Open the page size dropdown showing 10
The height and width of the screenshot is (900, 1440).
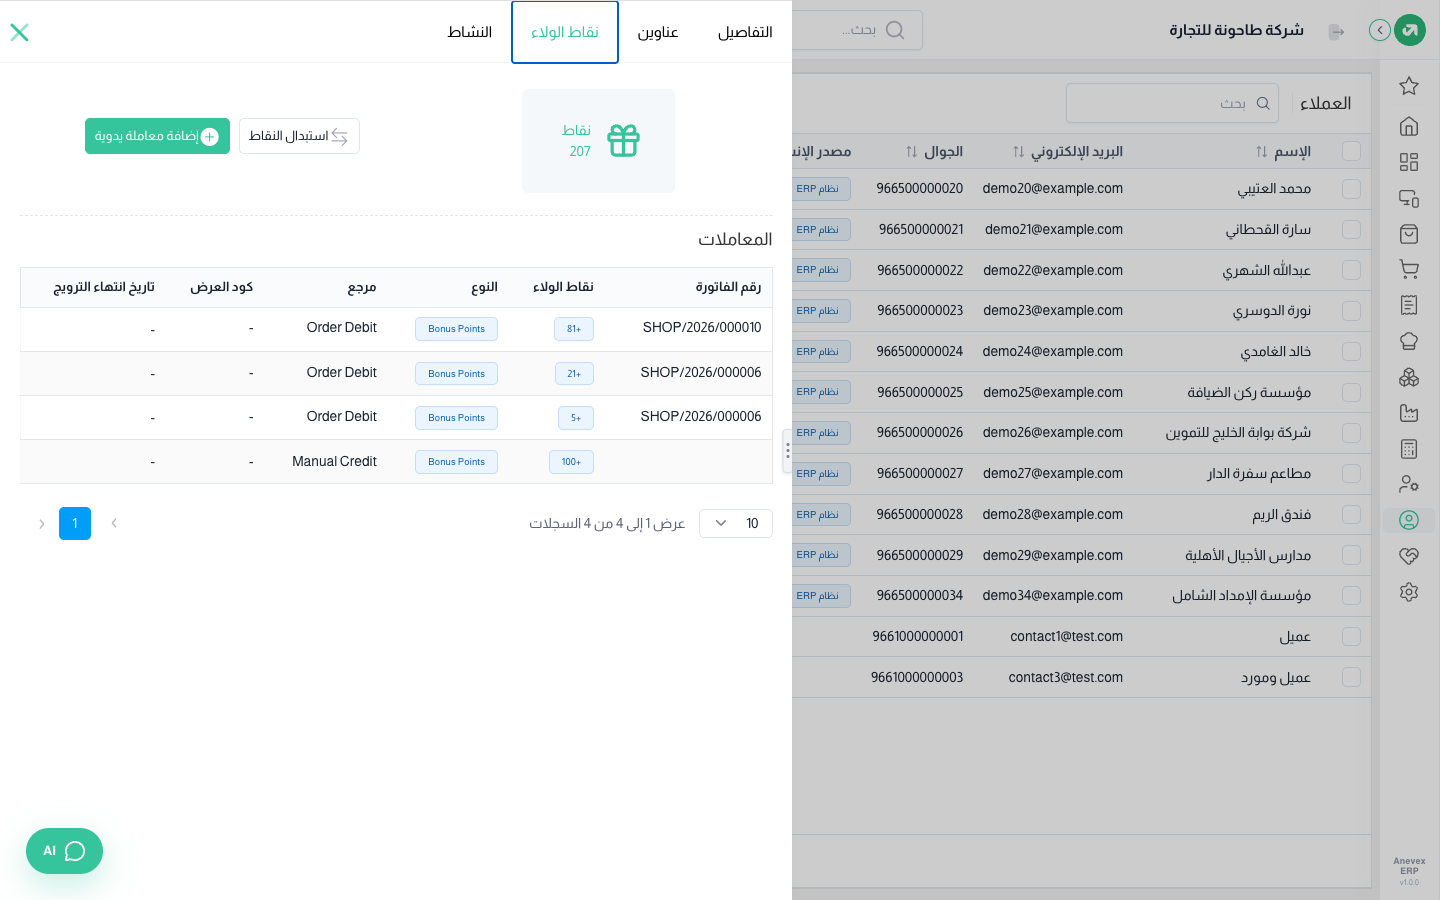coord(736,523)
